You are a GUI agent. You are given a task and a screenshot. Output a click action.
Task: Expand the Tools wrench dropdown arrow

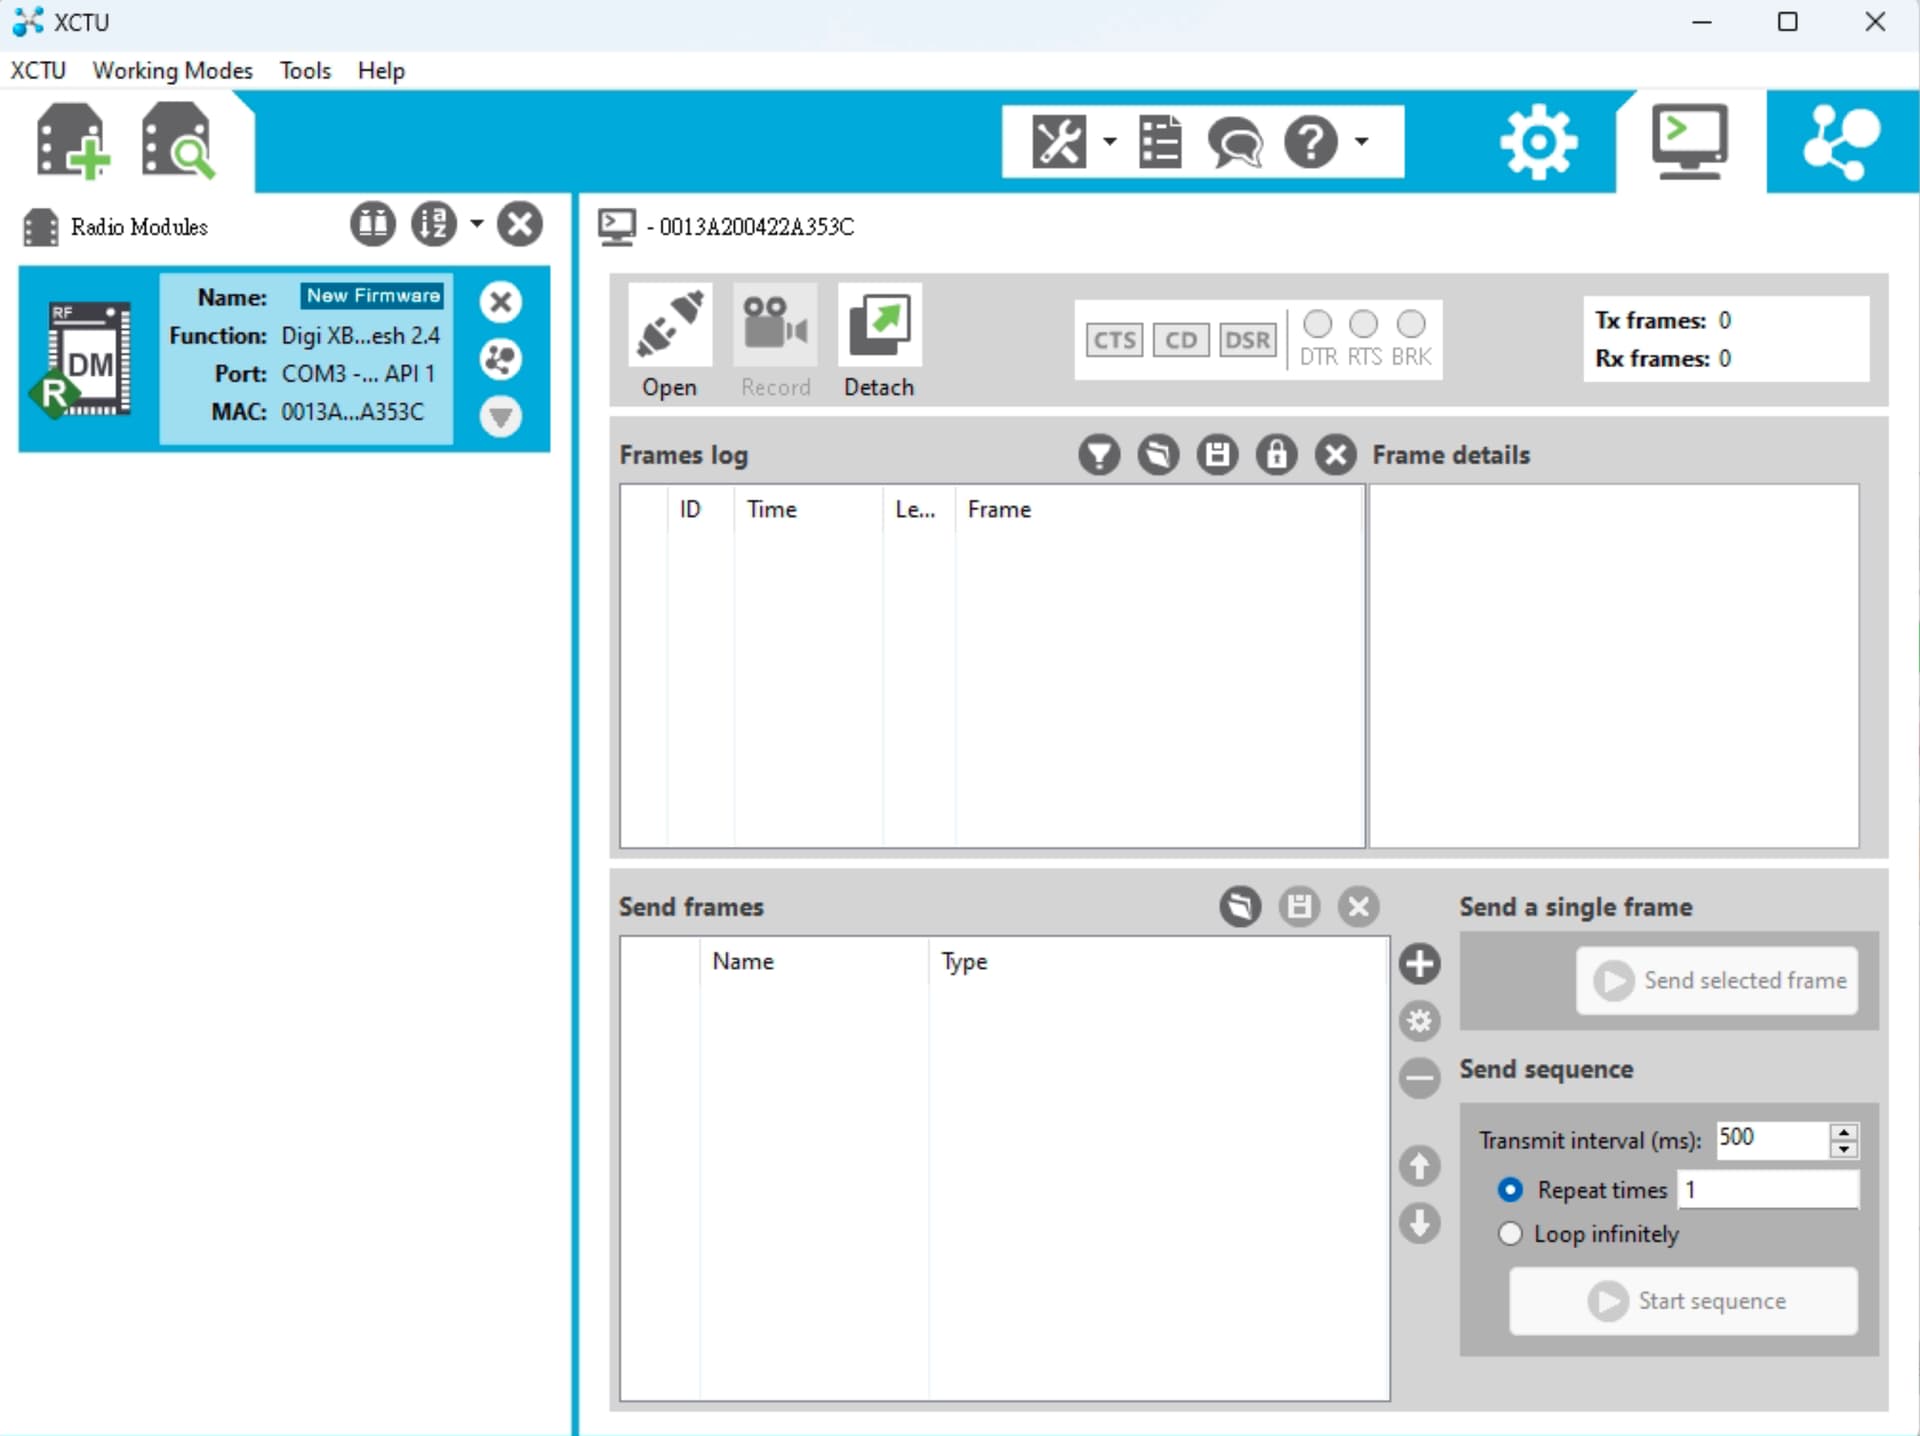pos(1109,142)
